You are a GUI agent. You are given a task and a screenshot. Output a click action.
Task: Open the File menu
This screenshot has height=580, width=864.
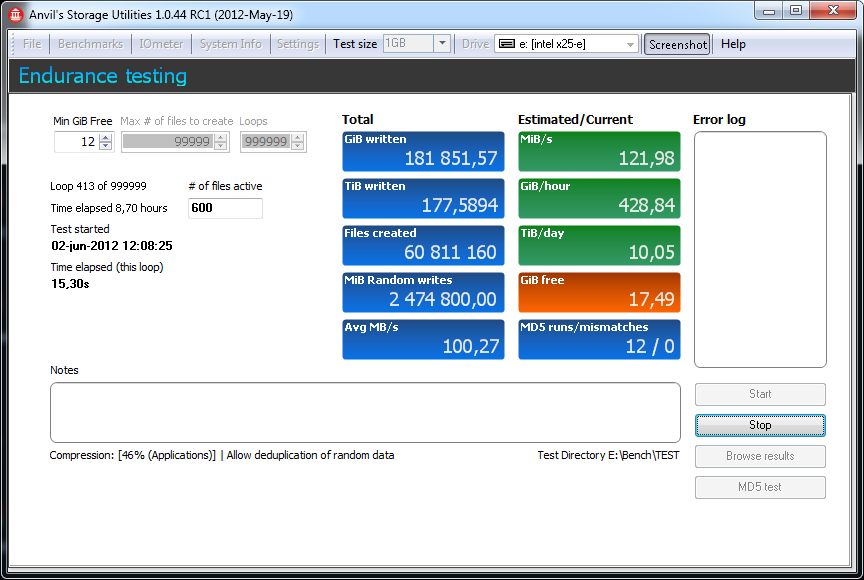point(32,44)
